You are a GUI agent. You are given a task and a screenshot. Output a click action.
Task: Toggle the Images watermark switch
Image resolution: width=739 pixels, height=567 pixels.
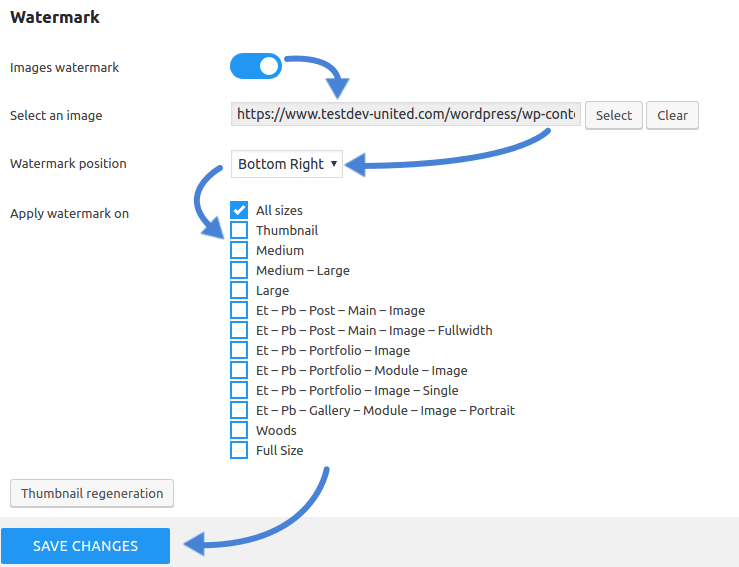coord(256,67)
